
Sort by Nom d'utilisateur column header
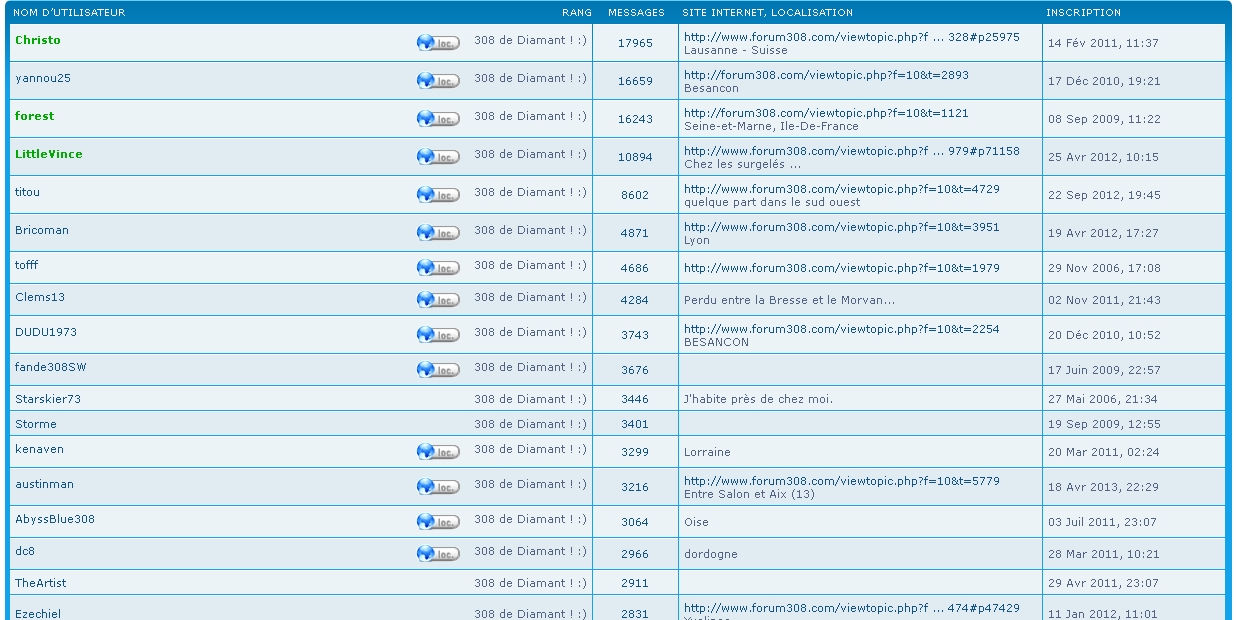69,13
